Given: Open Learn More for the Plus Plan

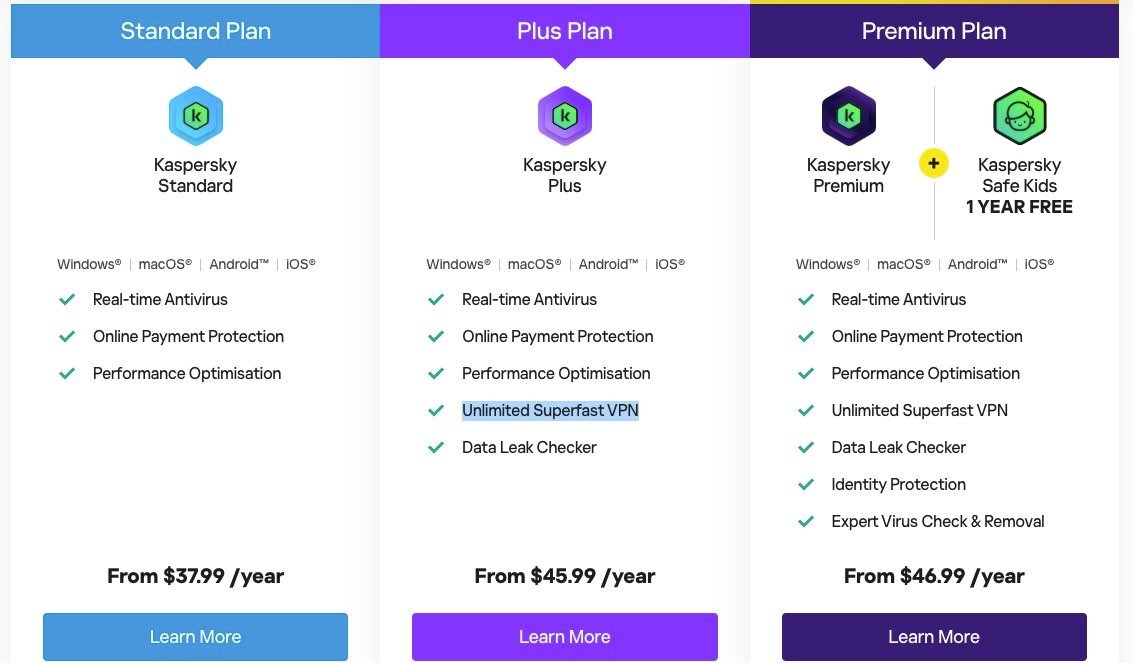Looking at the screenshot, I should click(564, 637).
